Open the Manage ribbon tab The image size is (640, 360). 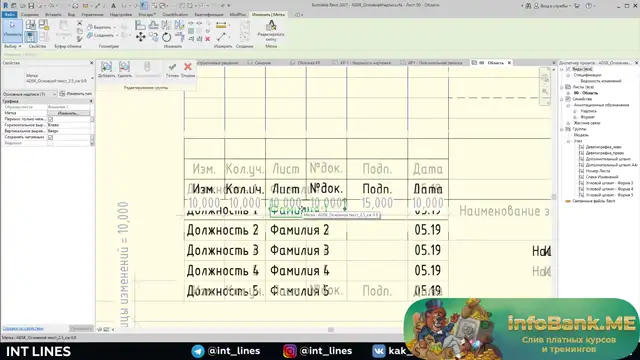pyautogui.click(x=92, y=15)
